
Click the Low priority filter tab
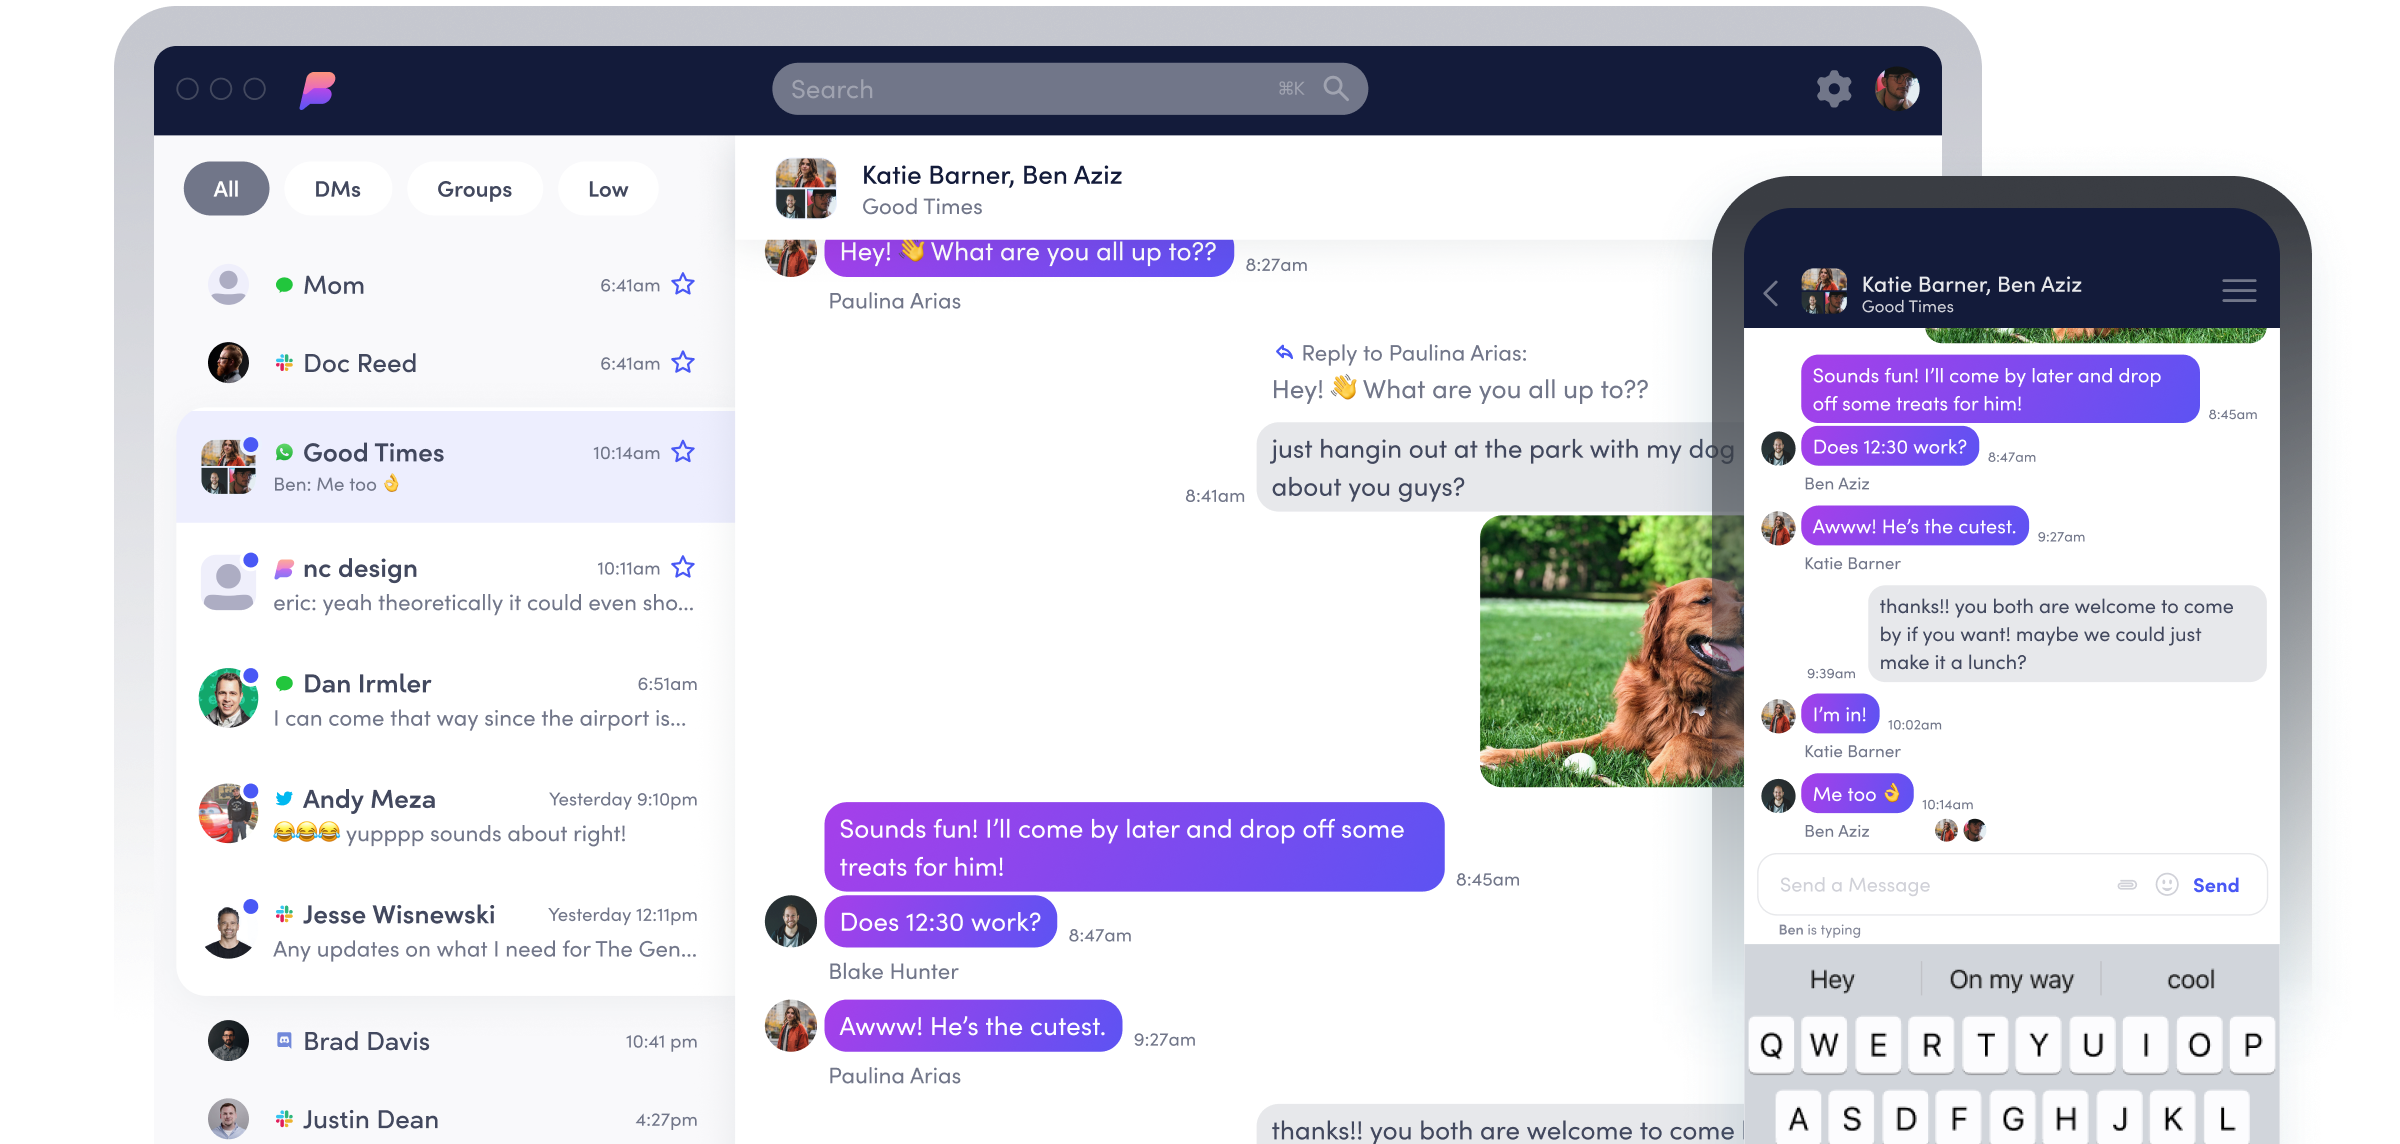(x=608, y=187)
